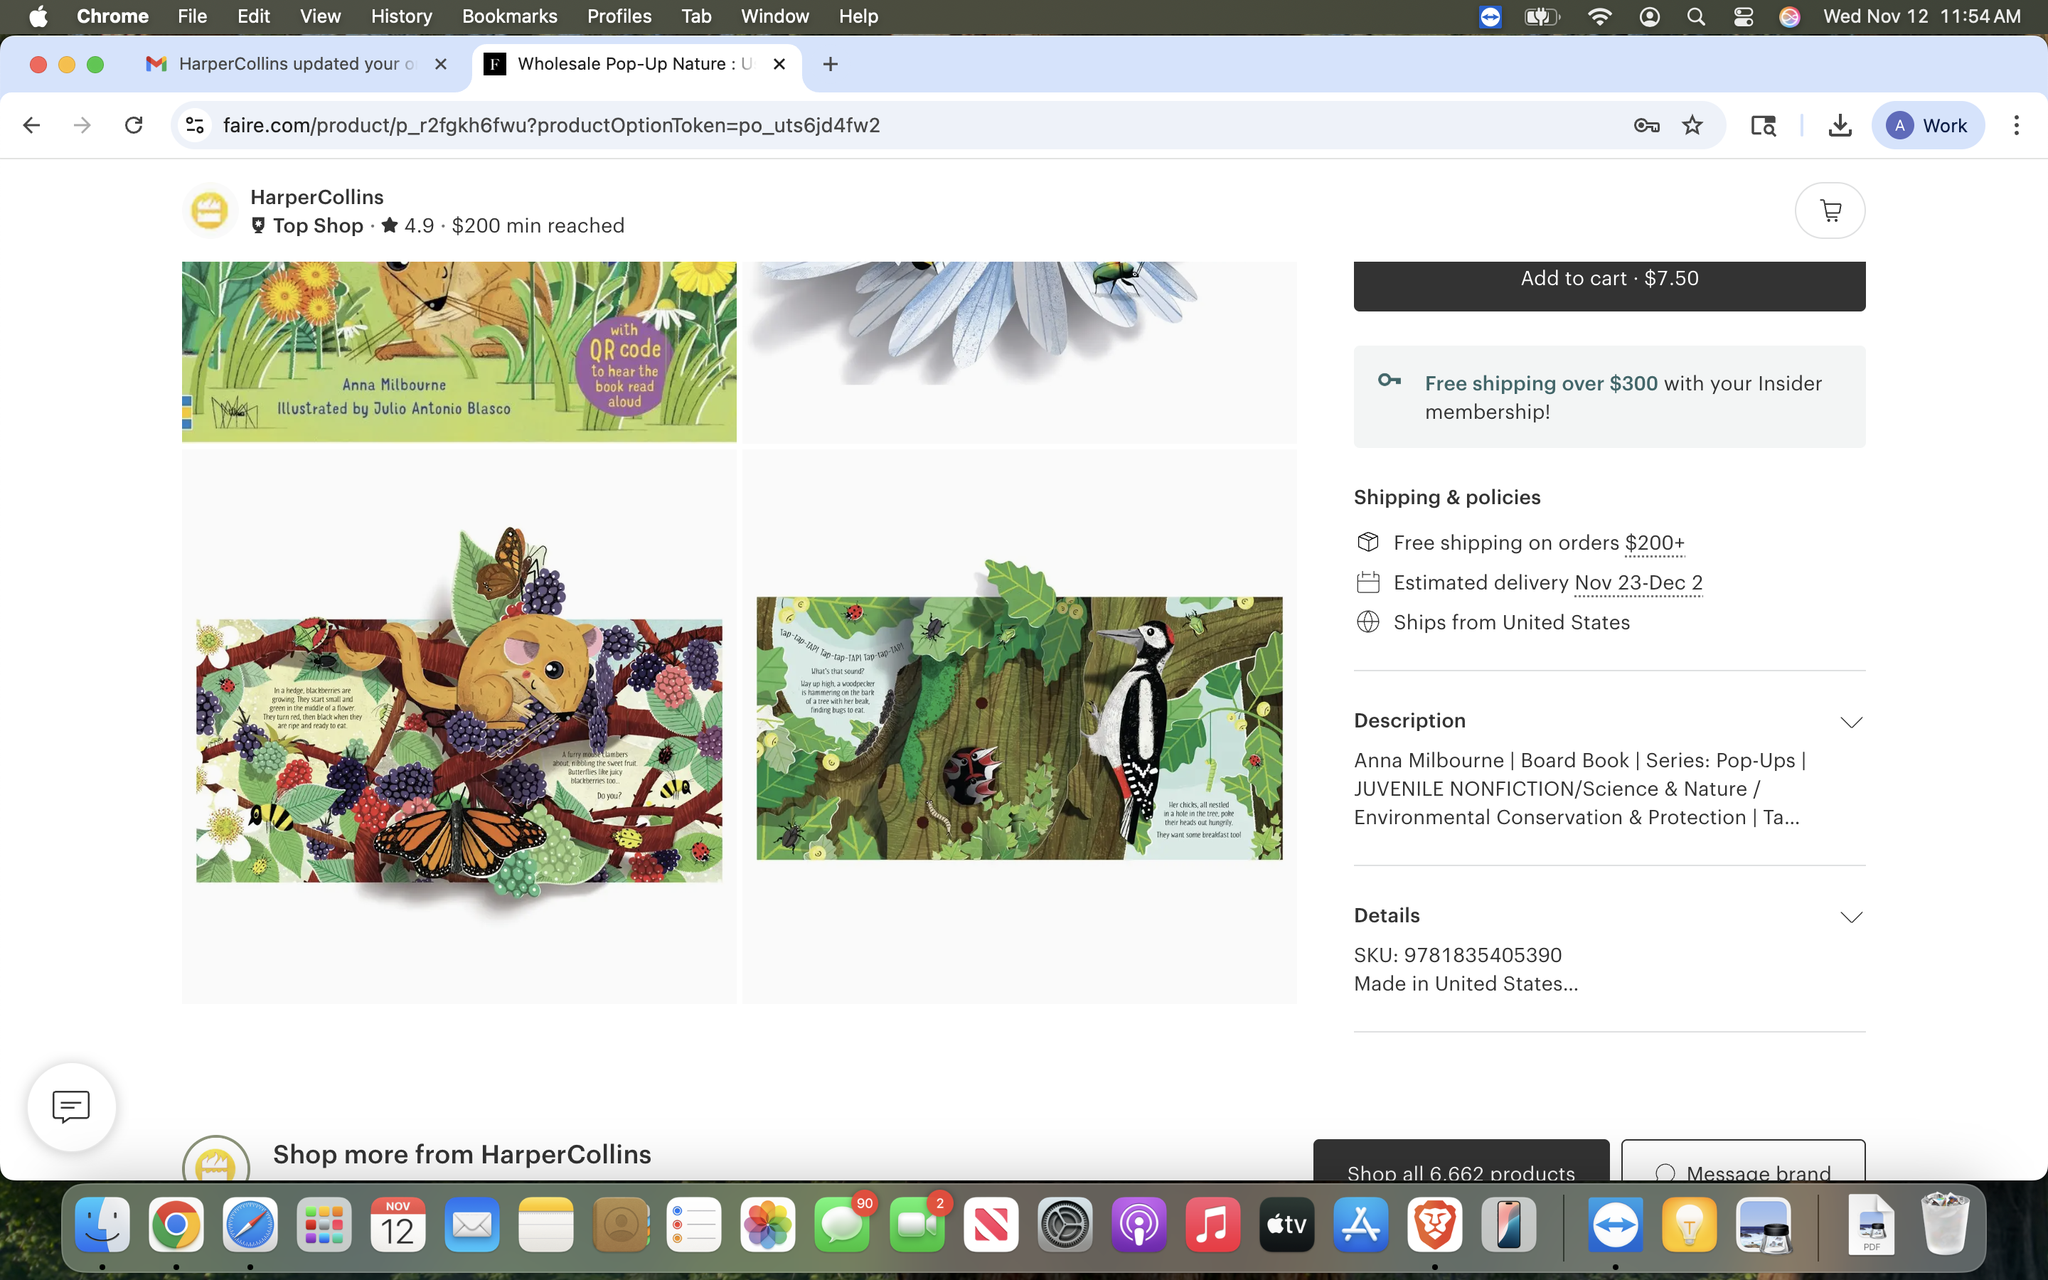
Task: Open the woodpecker pop-up spread image
Action: [1019, 727]
